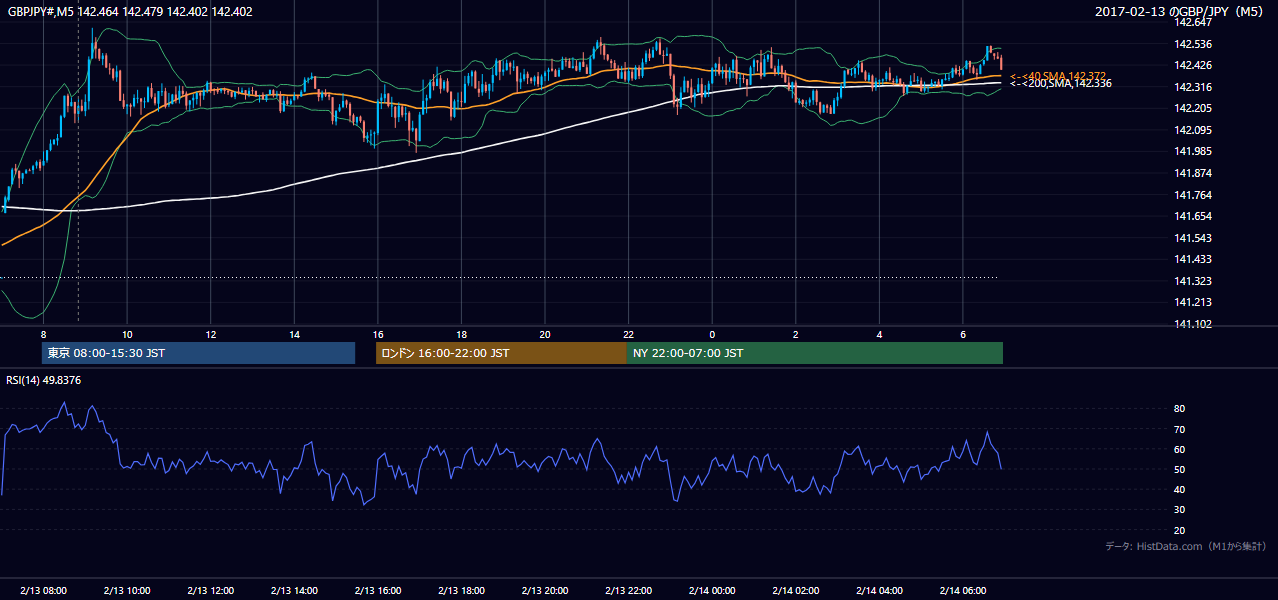Click RSI scale value 80

point(1179,409)
